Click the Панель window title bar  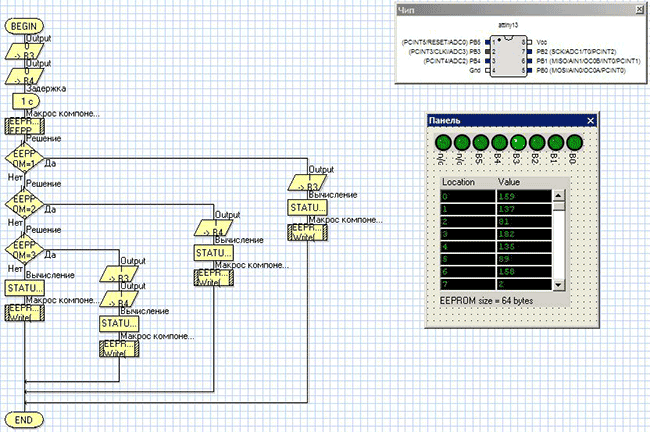512,121
